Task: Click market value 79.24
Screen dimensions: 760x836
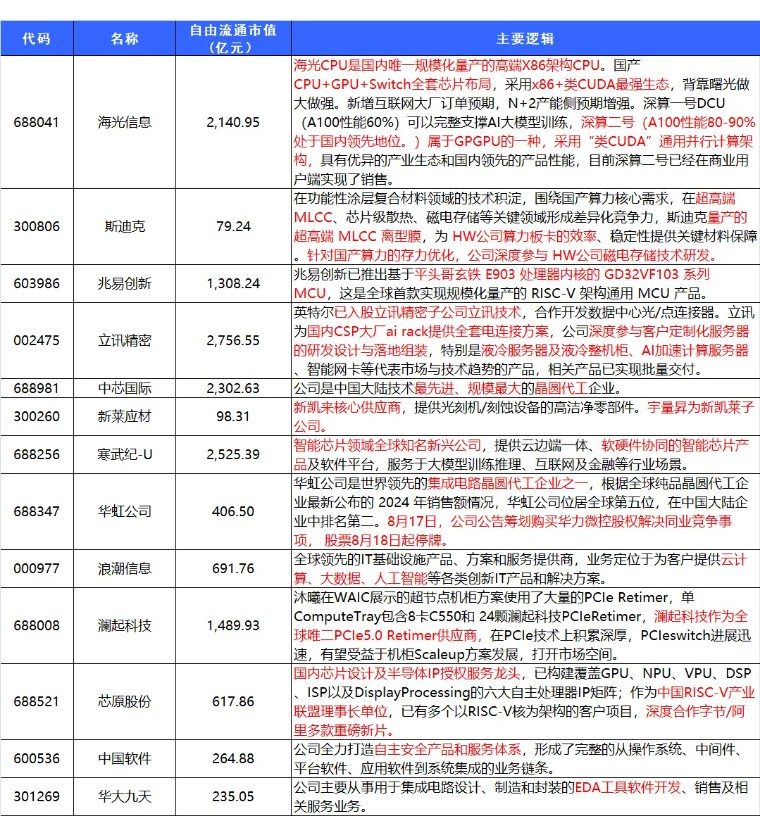Action: pos(233,226)
